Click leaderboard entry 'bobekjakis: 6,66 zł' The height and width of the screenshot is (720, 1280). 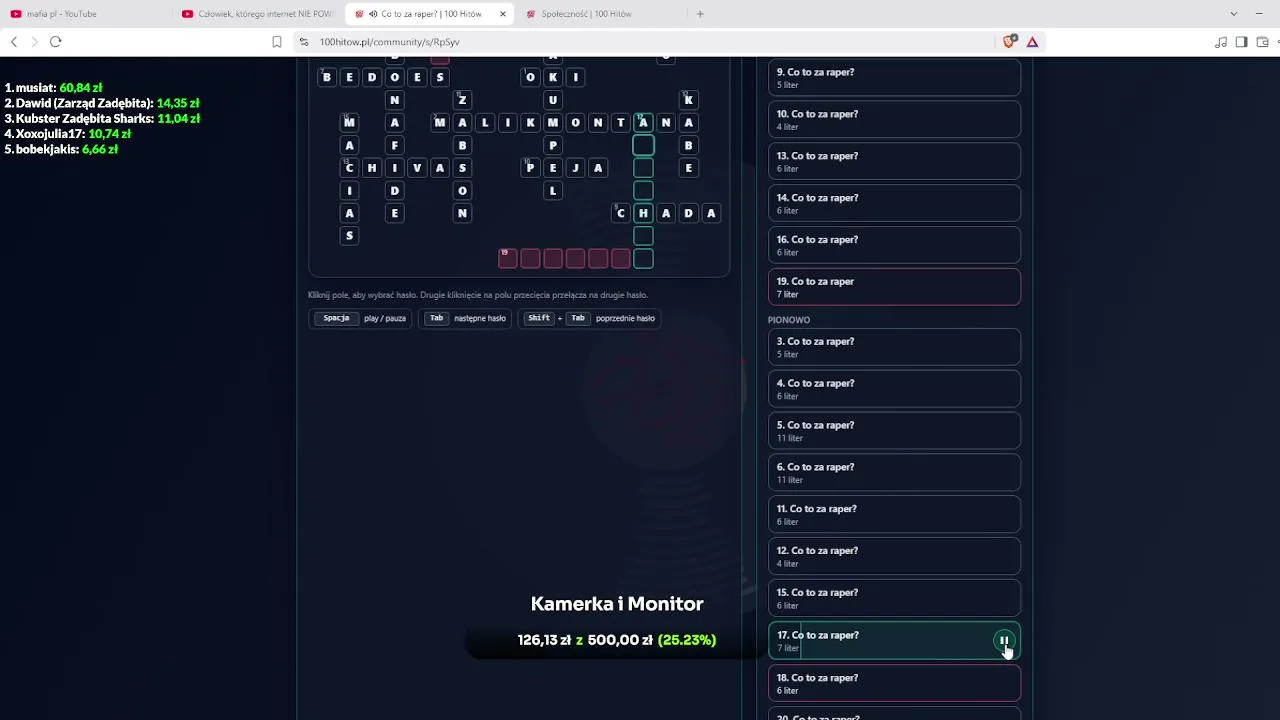click(61, 149)
